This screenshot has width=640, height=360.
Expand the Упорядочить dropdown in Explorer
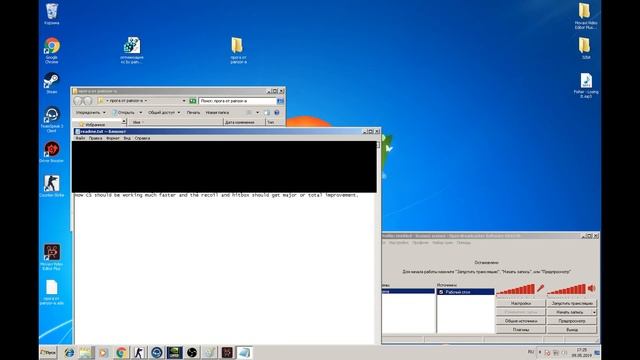(x=91, y=112)
